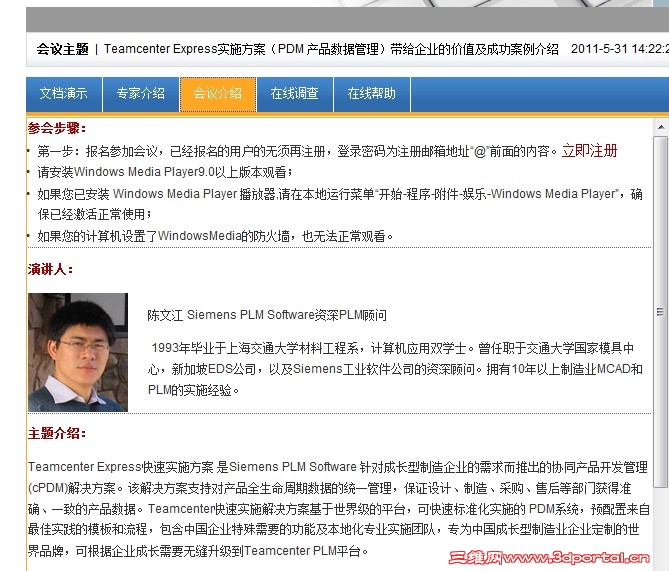This screenshot has width=669, height=571.
Task: Switch to the 专家介绍 tab
Action: [x=141, y=94]
